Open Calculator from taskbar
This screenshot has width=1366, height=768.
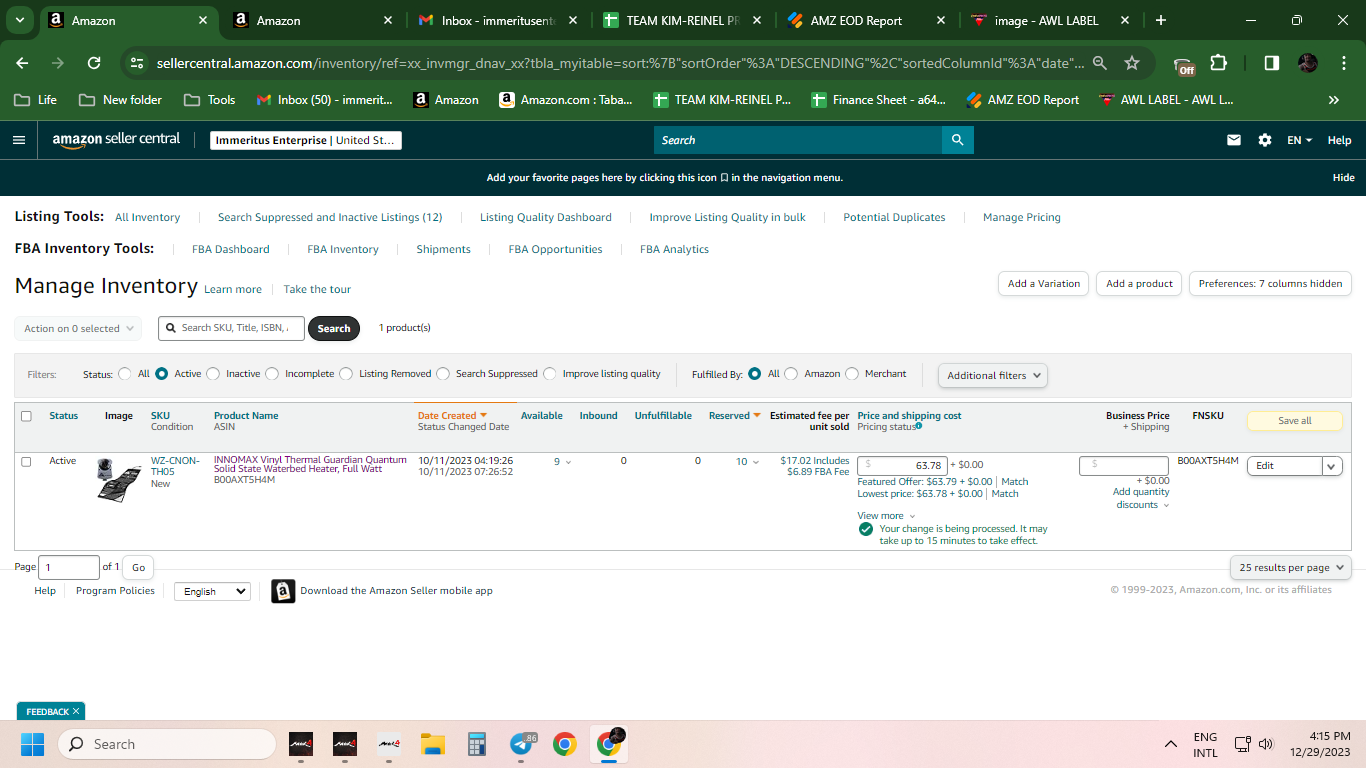pyautogui.click(x=477, y=744)
